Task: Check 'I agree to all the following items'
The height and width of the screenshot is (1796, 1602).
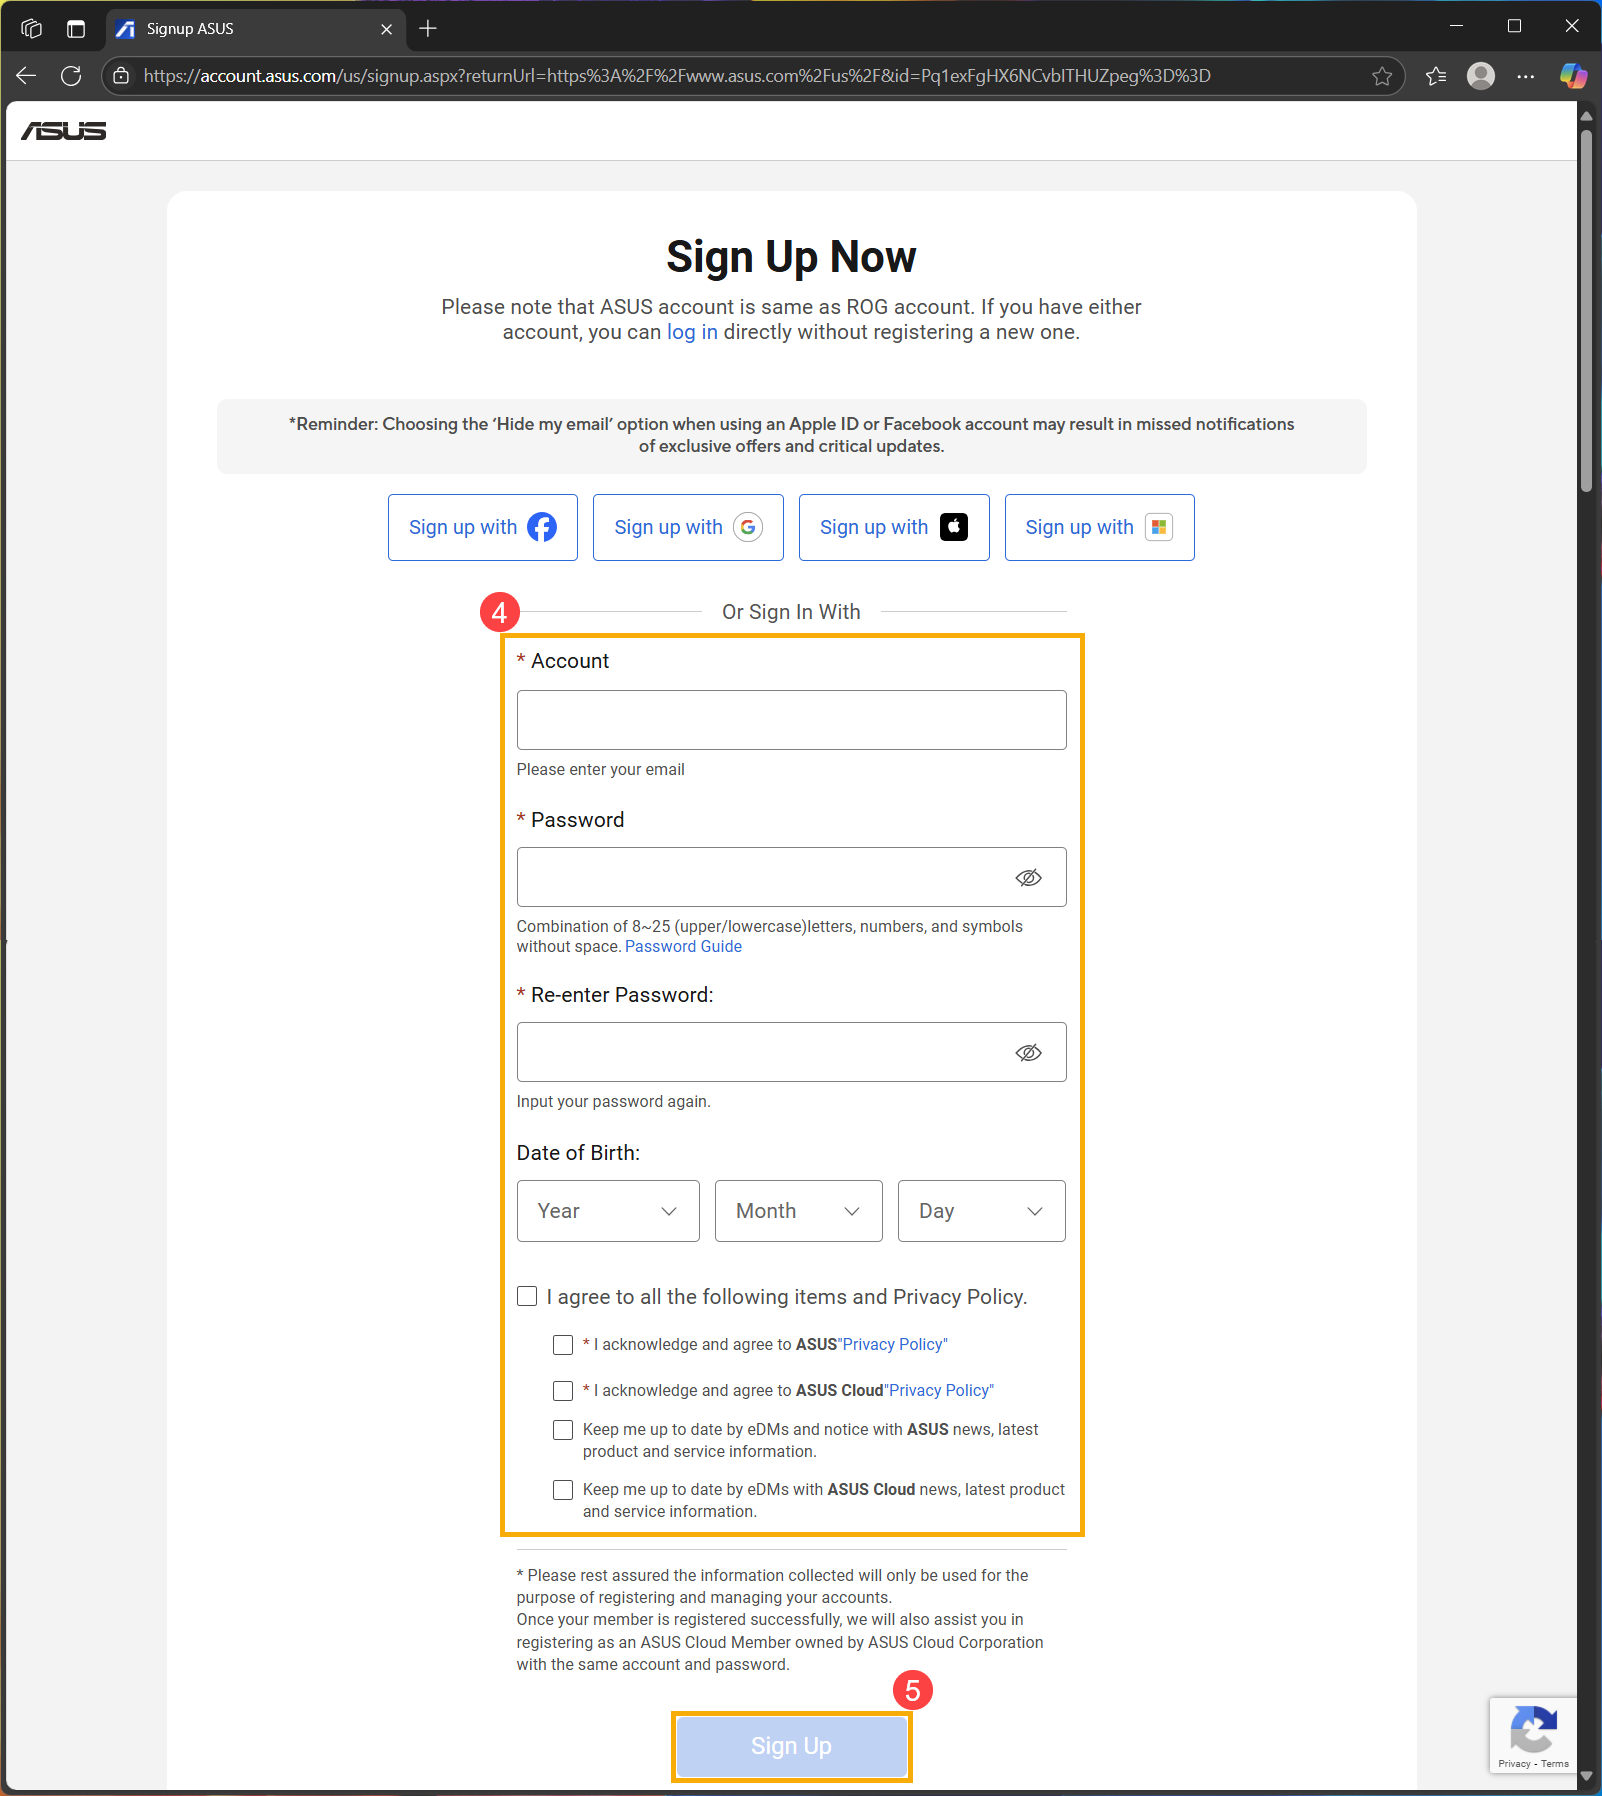Action: click(527, 1296)
